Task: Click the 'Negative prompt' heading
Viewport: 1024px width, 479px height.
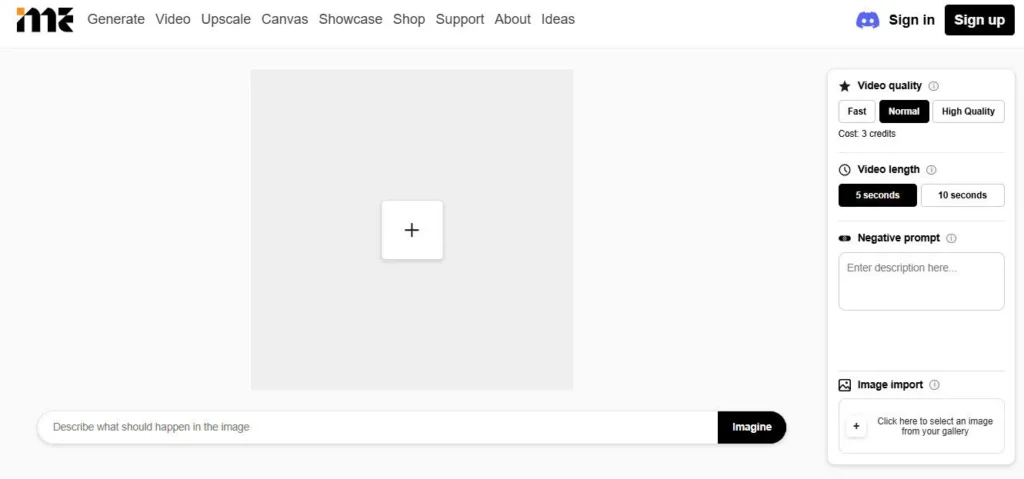Action: 899,239
